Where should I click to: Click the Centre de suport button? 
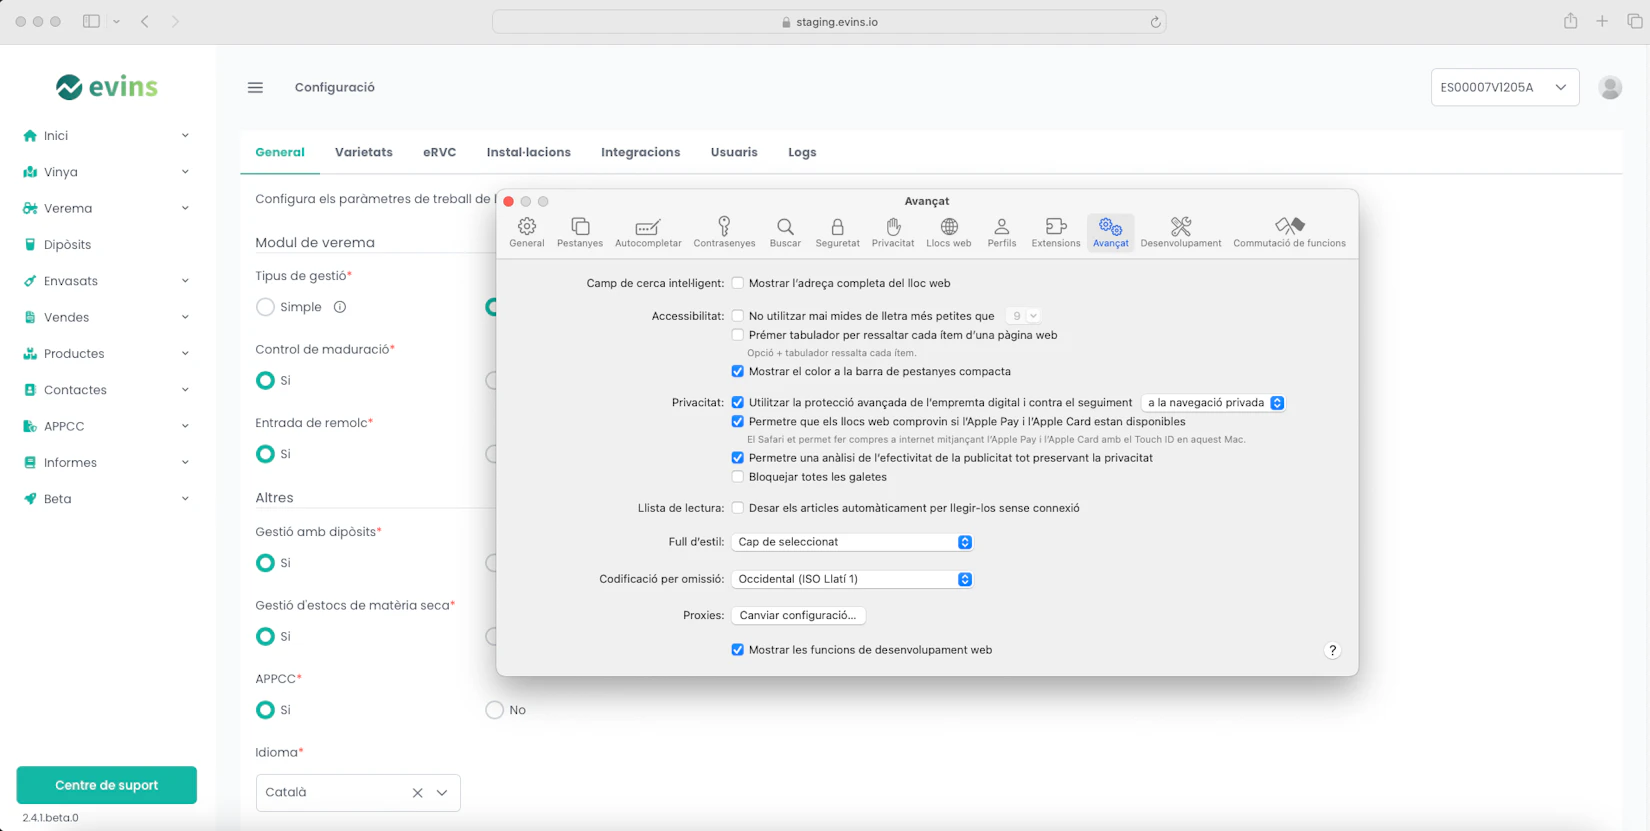(x=107, y=785)
